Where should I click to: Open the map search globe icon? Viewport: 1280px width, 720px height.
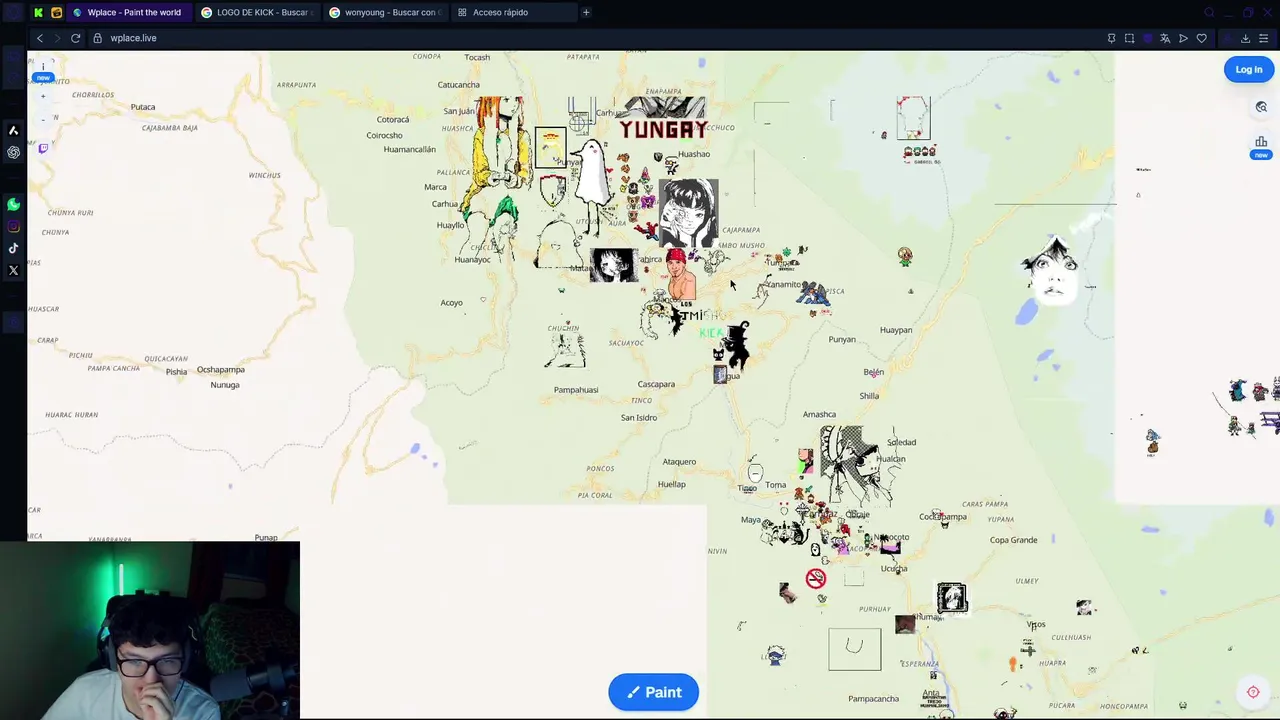click(1261, 107)
